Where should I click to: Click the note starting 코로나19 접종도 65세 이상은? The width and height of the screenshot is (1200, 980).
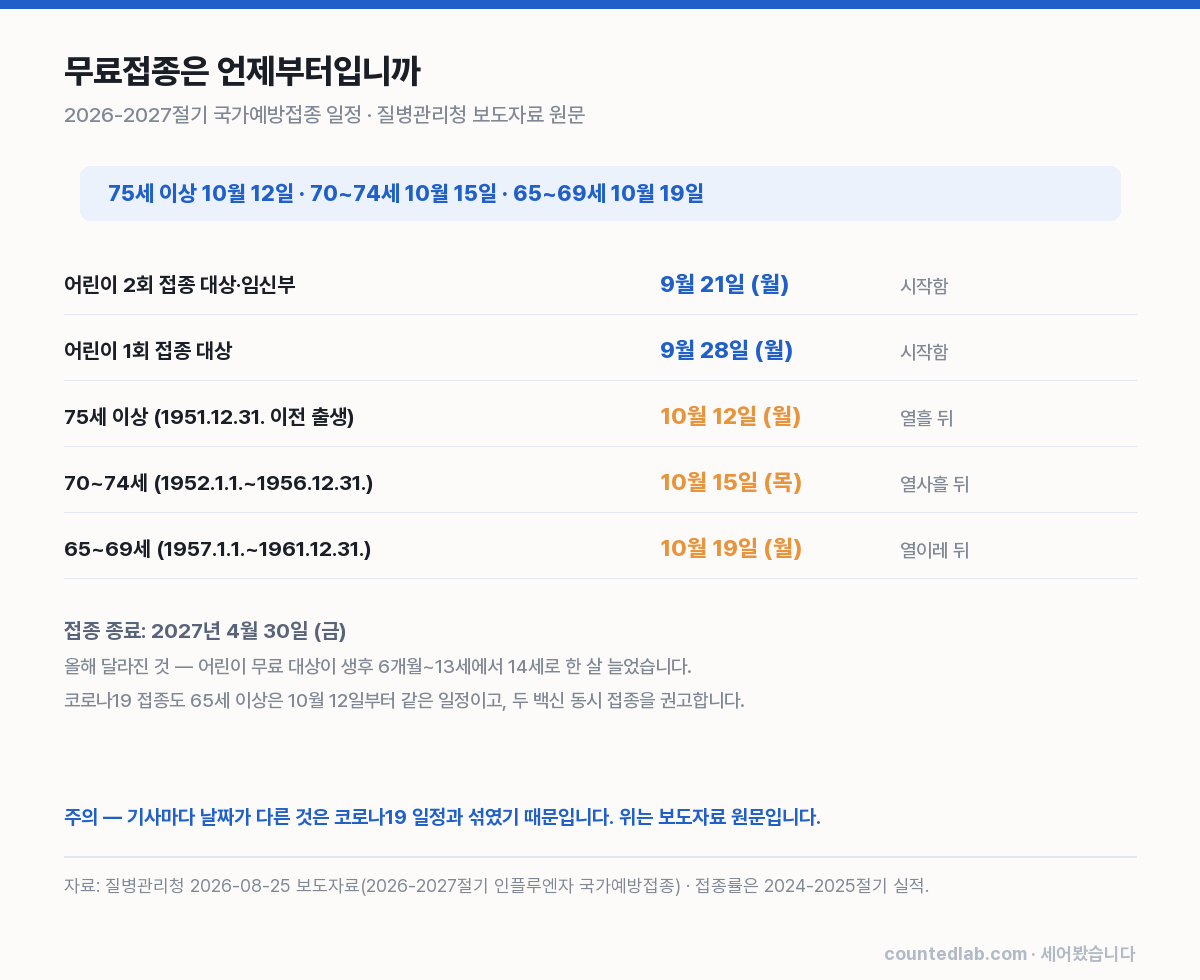pyautogui.click(x=404, y=700)
